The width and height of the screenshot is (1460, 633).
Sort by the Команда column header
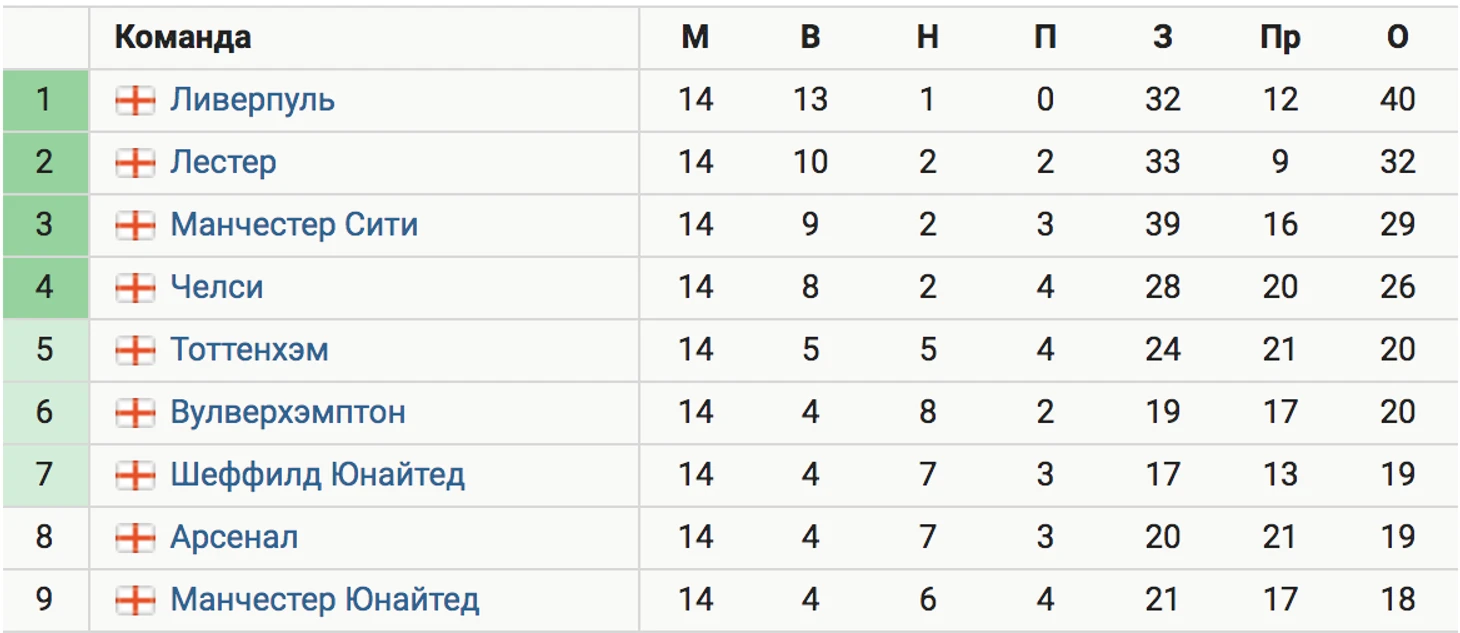[182, 38]
